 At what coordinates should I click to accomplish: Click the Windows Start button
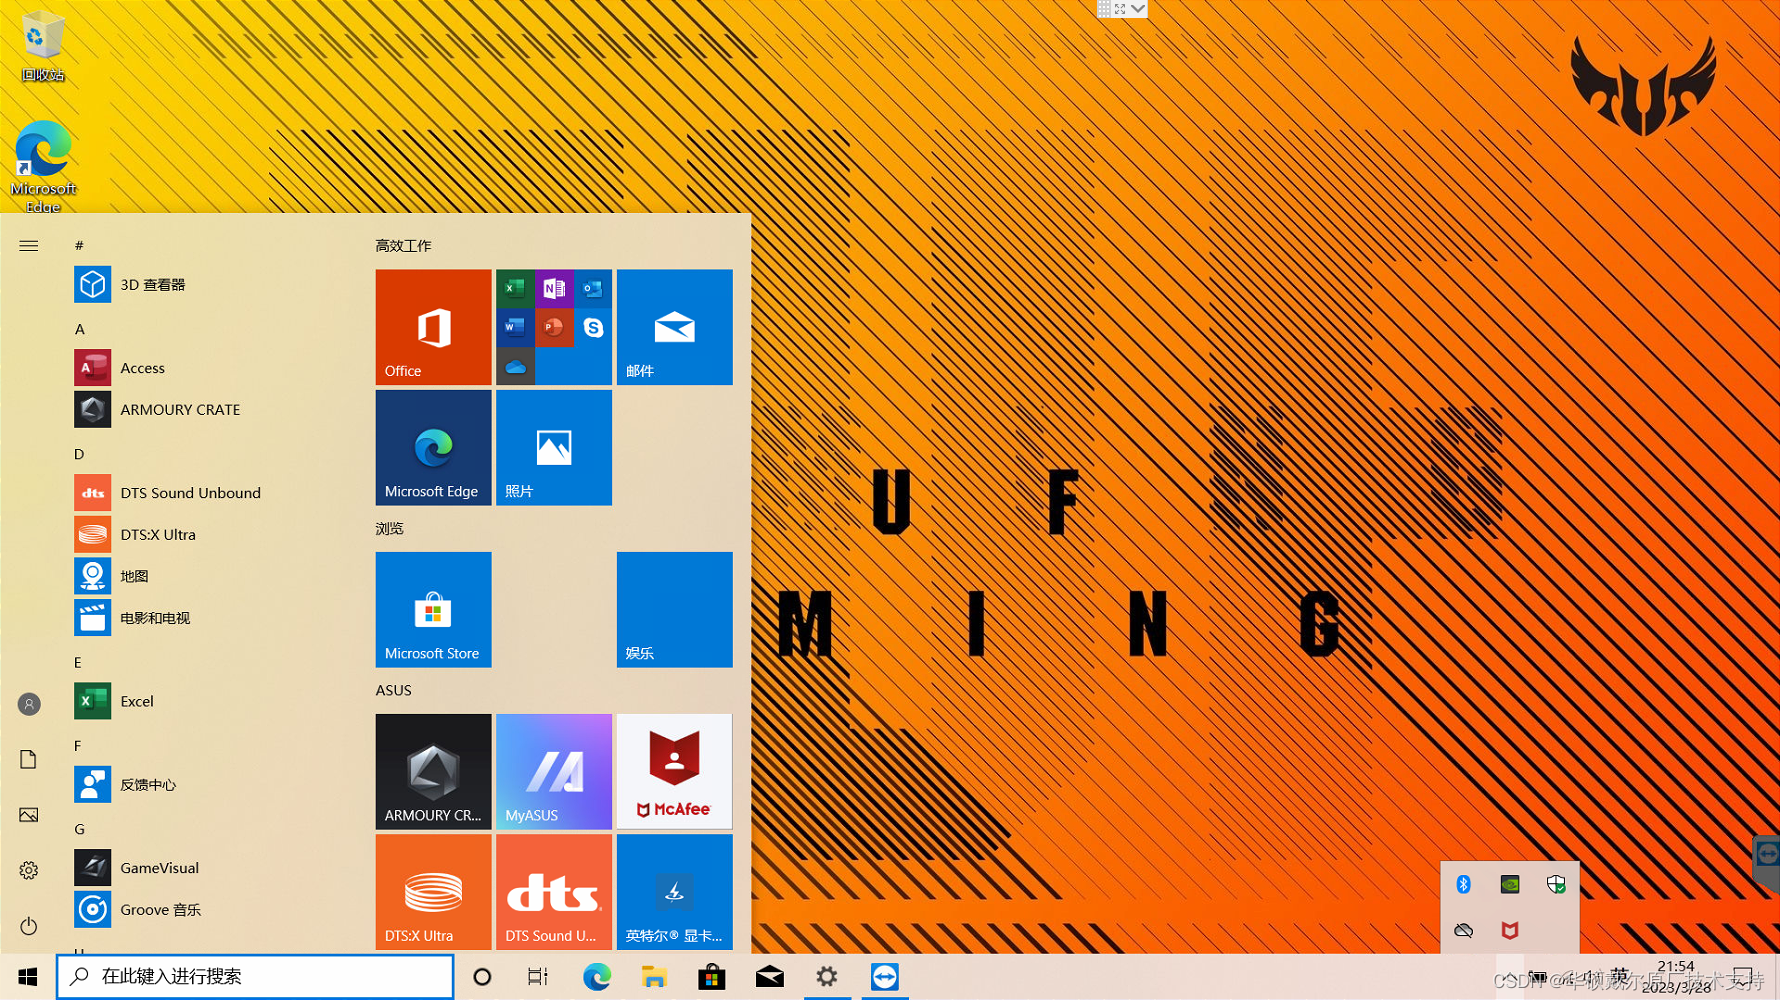[28, 977]
